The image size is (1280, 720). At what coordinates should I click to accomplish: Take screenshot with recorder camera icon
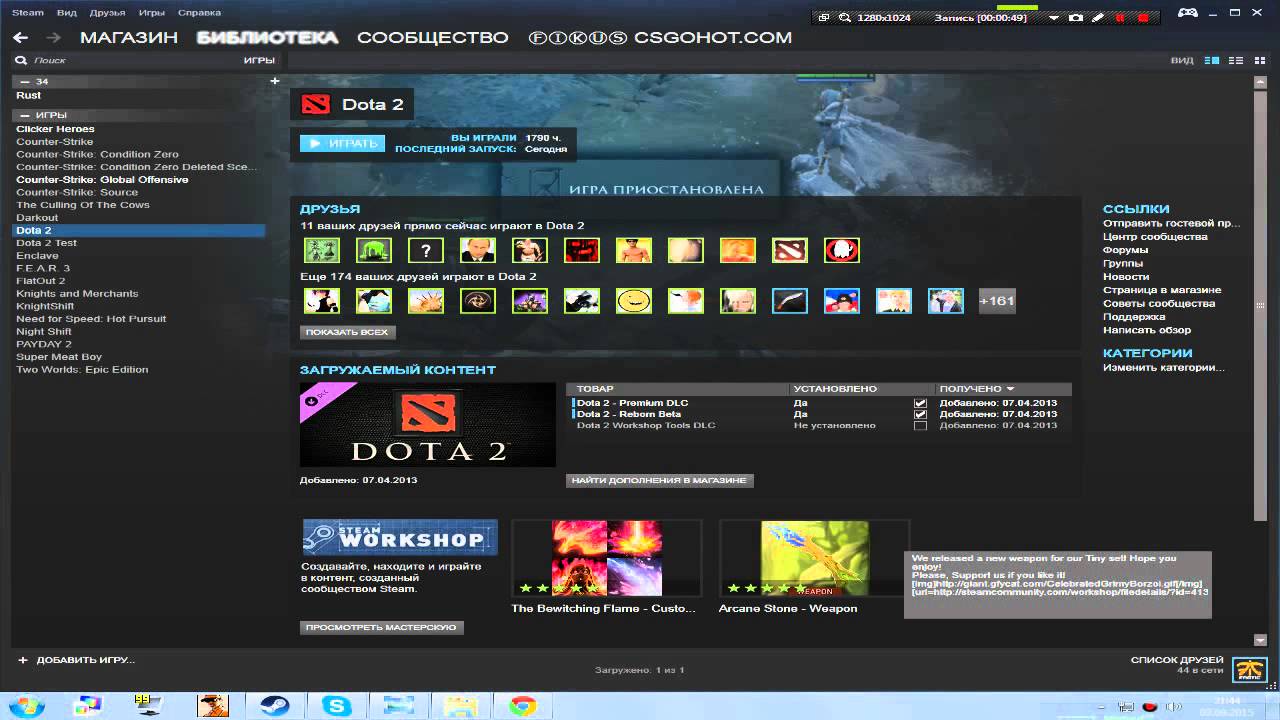pyautogui.click(x=1076, y=17)
